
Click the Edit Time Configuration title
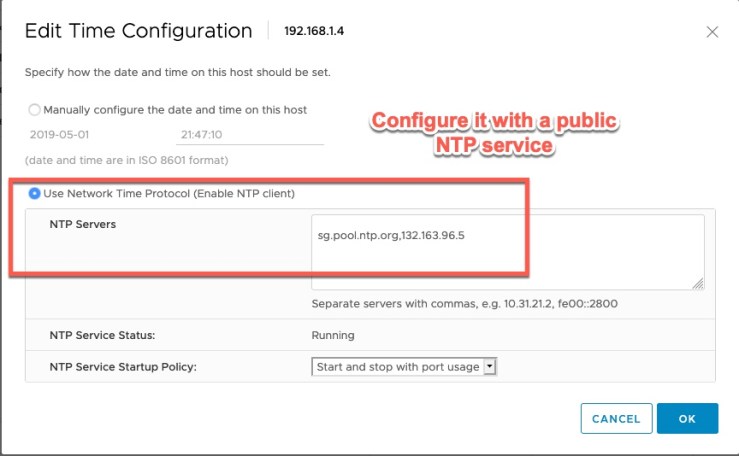click(138, 31)
